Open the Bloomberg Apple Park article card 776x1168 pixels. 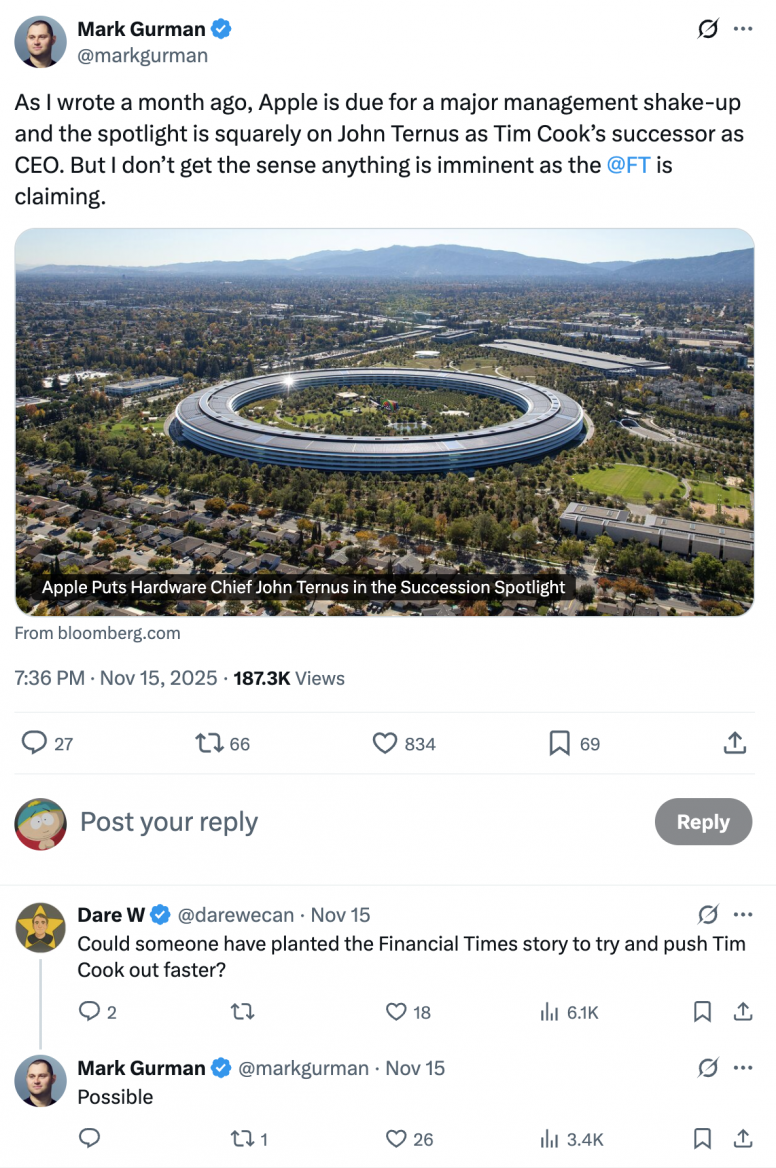coord(385,421)
